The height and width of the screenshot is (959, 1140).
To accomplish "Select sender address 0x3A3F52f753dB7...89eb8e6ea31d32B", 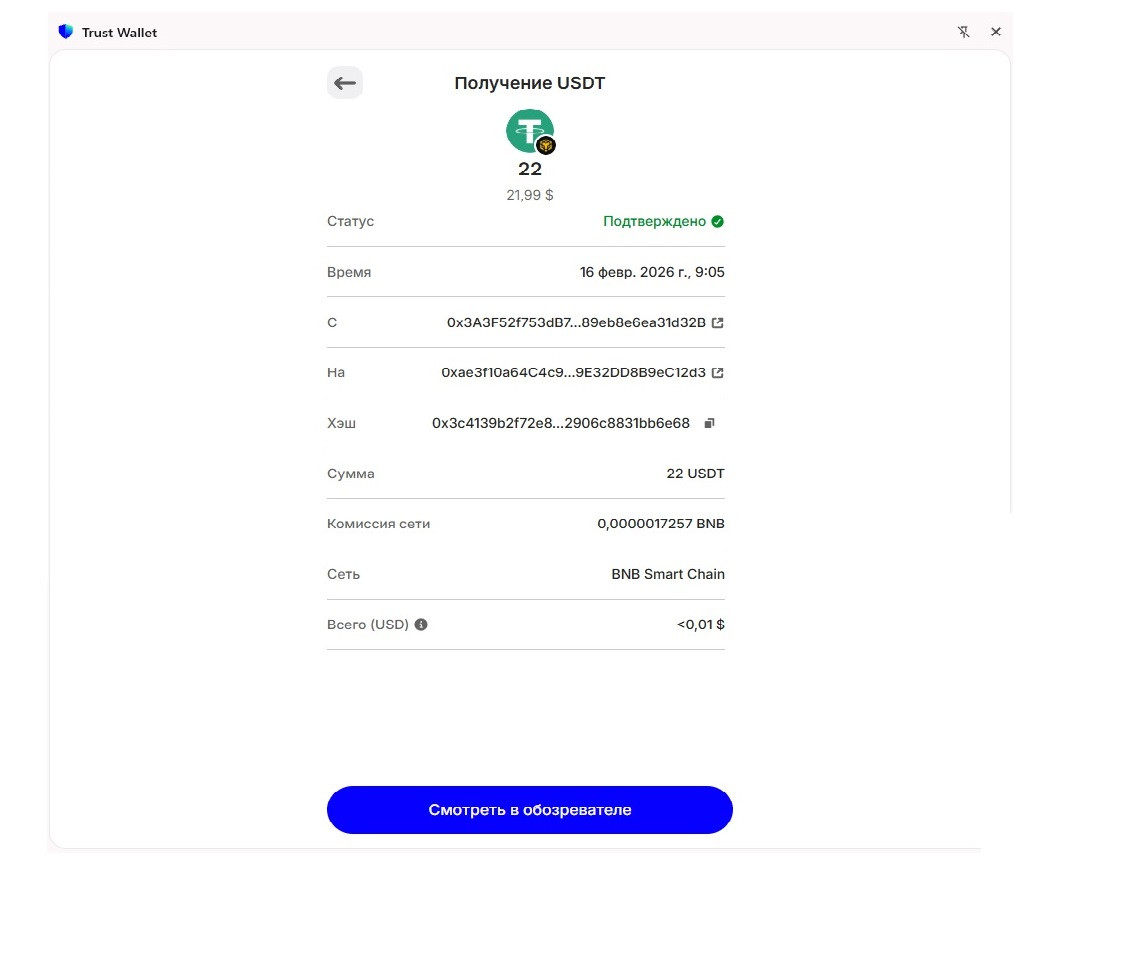I will click(x=576, y=323).
